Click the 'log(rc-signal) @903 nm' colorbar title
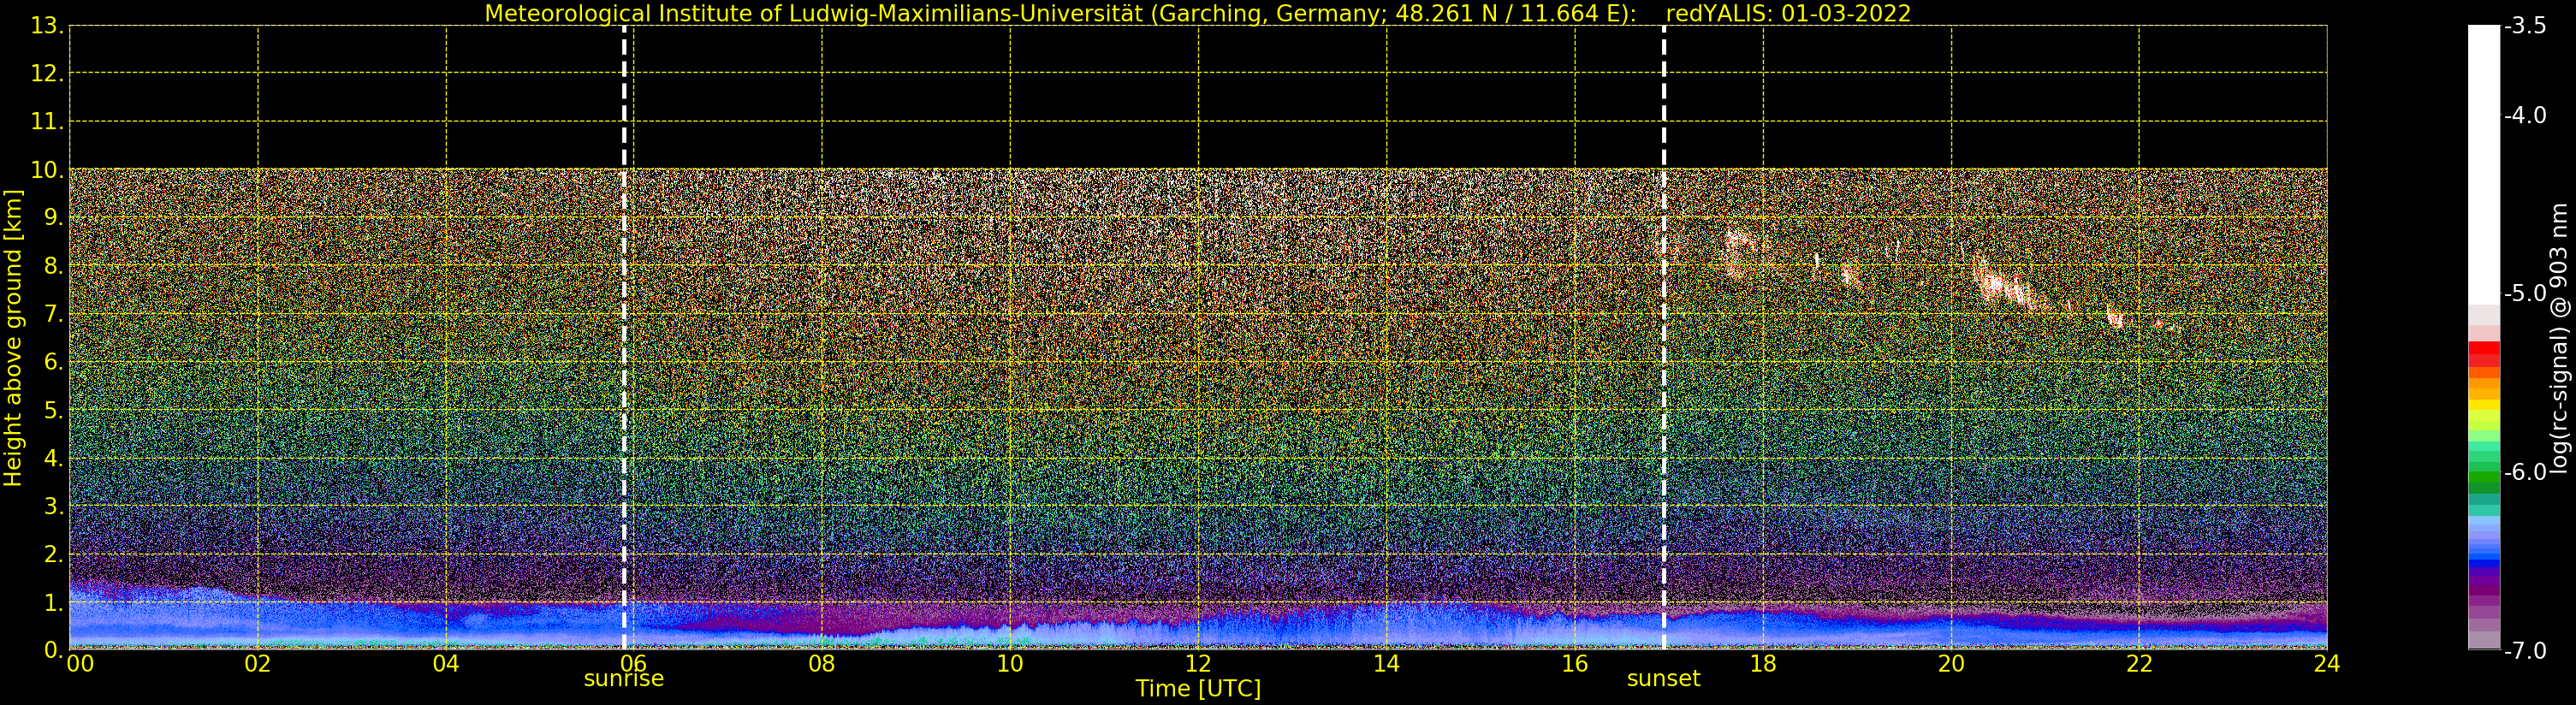Image resolution: width=2576 pixels, height=705 pixels. pyautogui.click(x=2559, y=338)
